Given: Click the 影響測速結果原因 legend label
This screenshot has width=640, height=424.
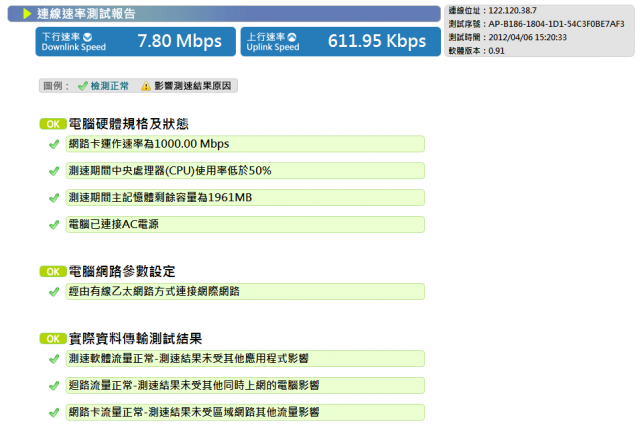Looking at the screenshot, I should coord(193,86).
